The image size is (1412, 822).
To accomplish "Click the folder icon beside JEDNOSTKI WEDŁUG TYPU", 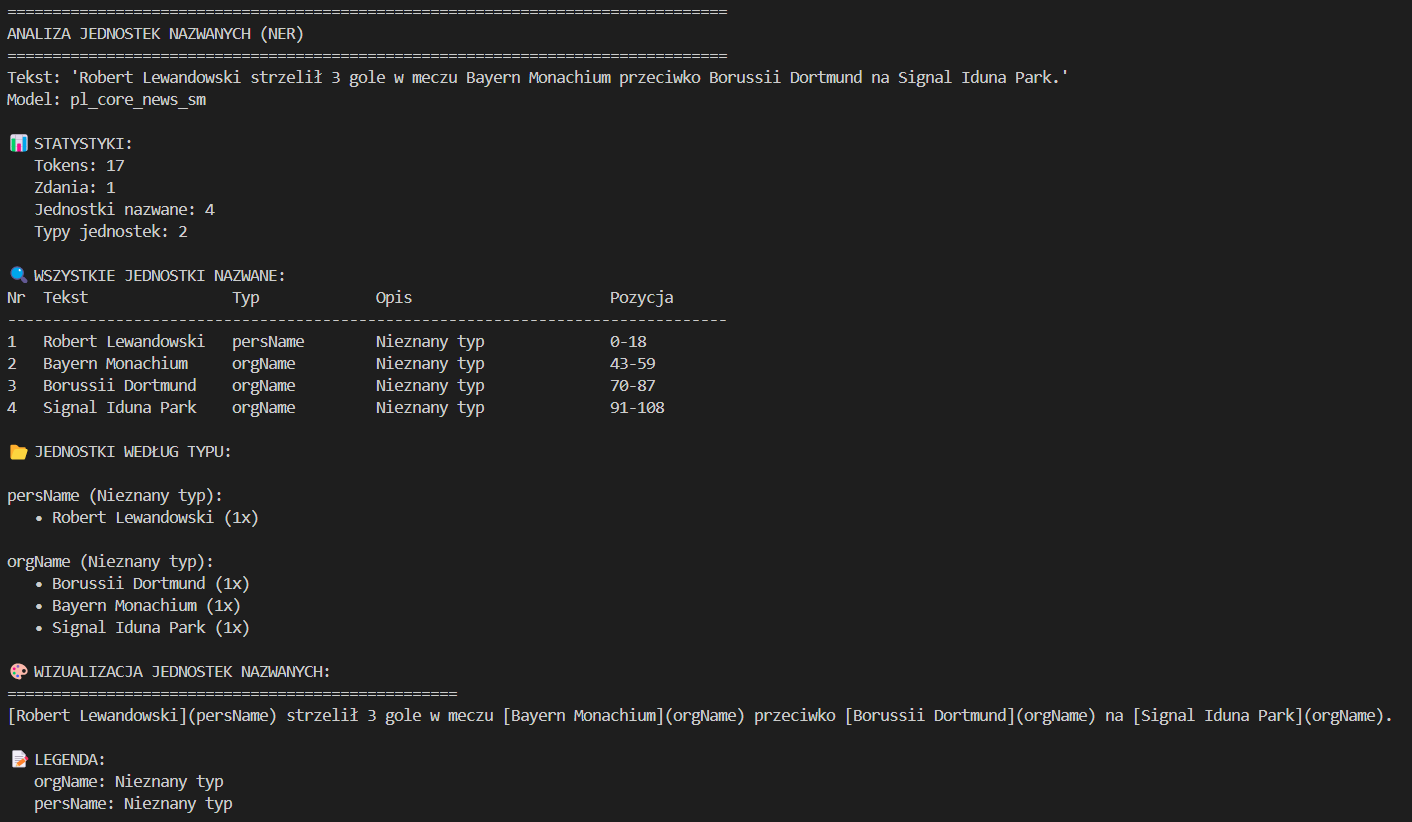I will click(x=18, y=452).
